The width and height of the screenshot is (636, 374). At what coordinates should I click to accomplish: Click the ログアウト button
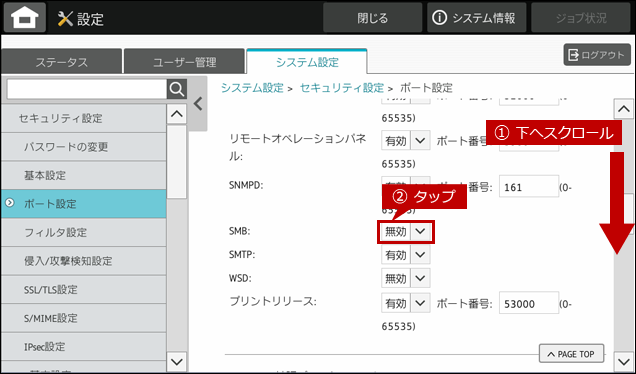pyautogui.click(x=597, y=55)
